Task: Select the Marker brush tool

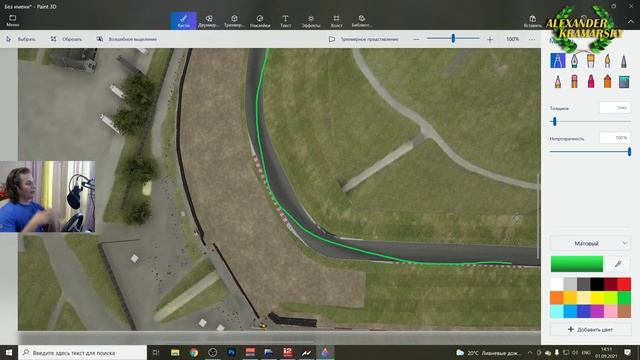Action: [x=558, y=61]
